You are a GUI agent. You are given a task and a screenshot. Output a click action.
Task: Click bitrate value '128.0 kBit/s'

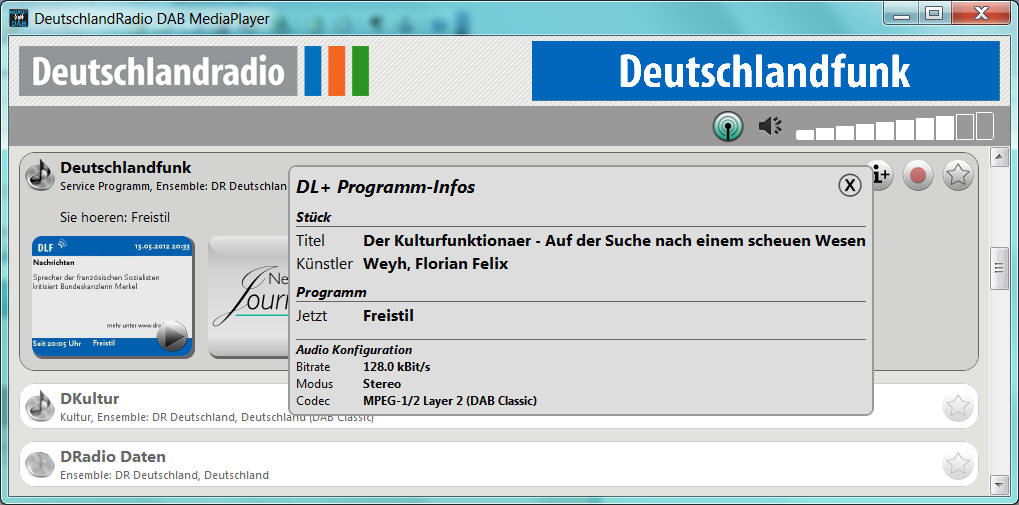click(x=396, y=367)
